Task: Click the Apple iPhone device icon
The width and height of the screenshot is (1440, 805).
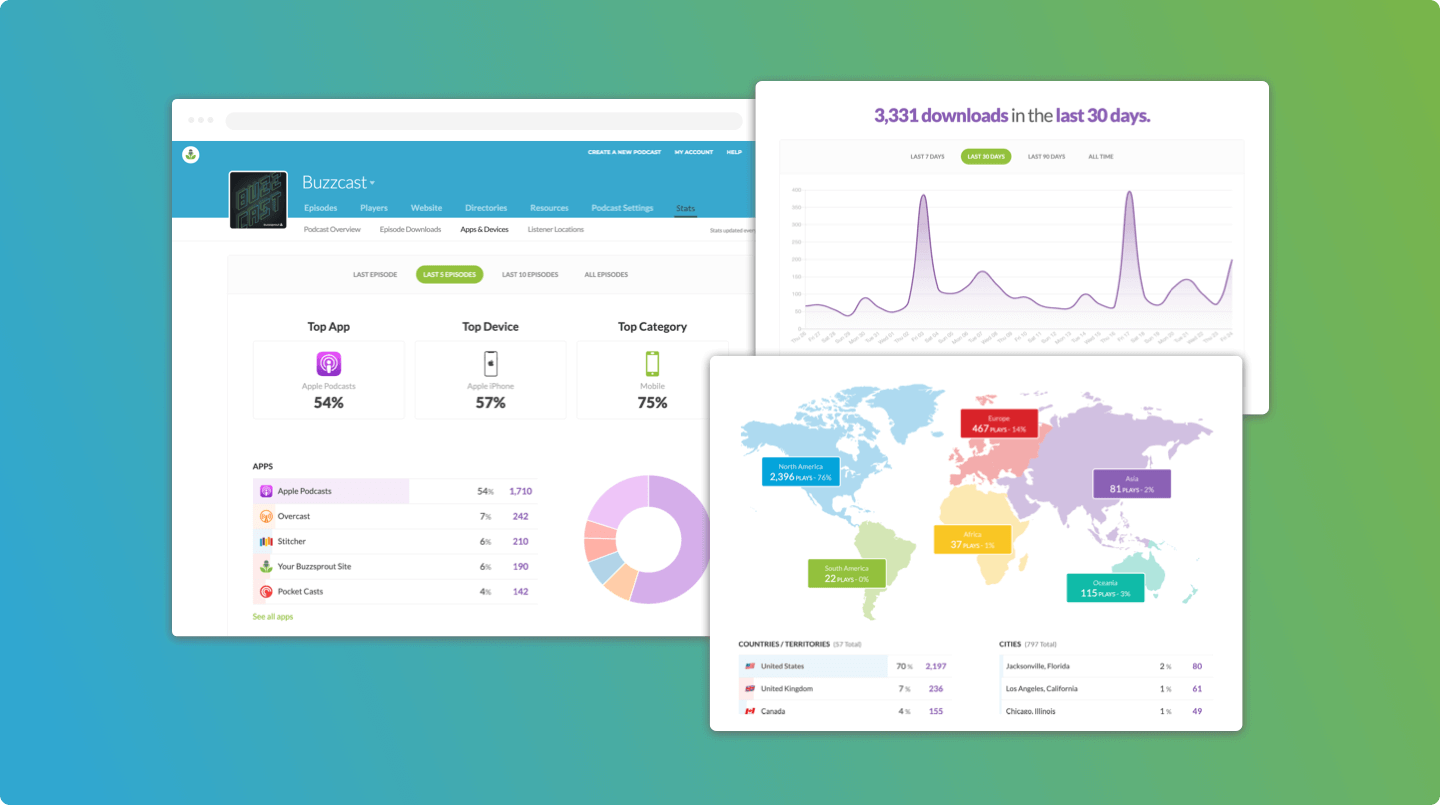Action: (490, 363)
